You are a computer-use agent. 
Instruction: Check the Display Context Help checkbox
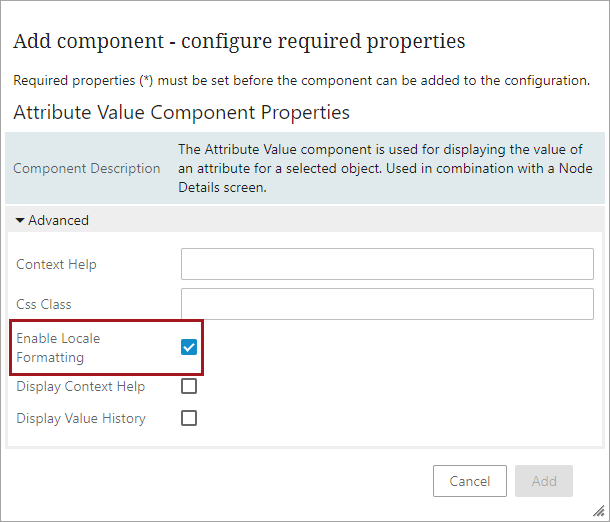pos(189,386)
